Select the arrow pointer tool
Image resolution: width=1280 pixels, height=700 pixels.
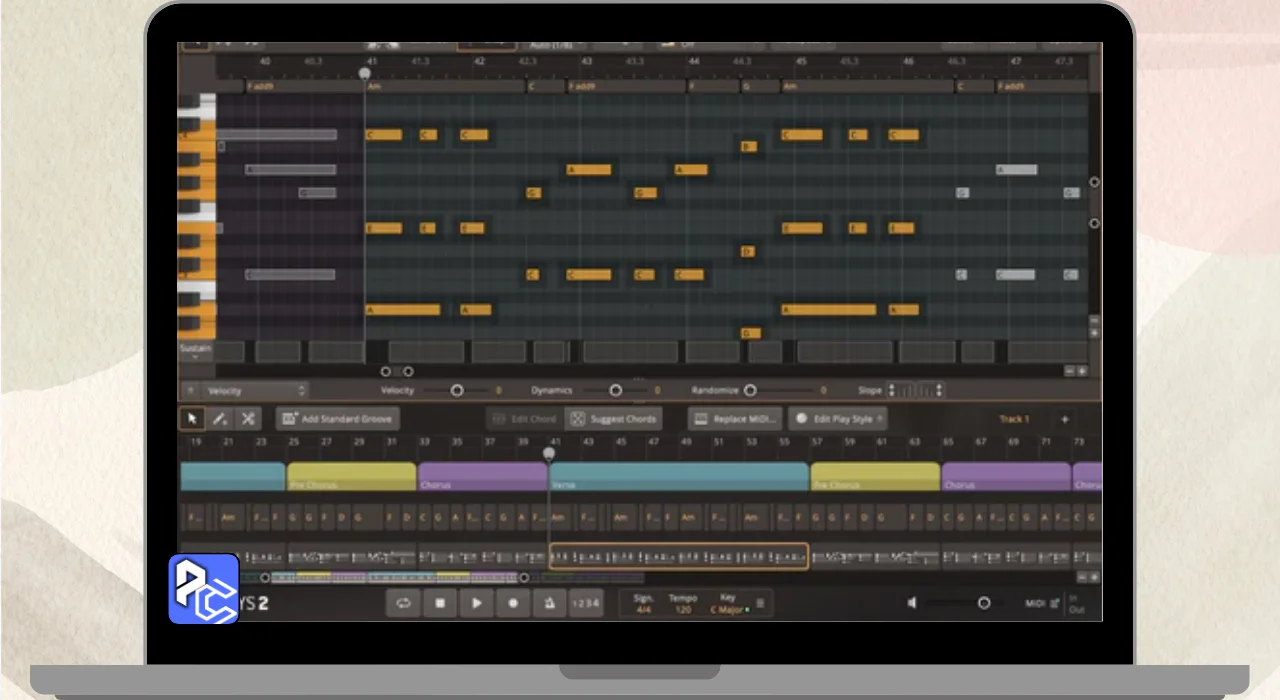point(190,419)
